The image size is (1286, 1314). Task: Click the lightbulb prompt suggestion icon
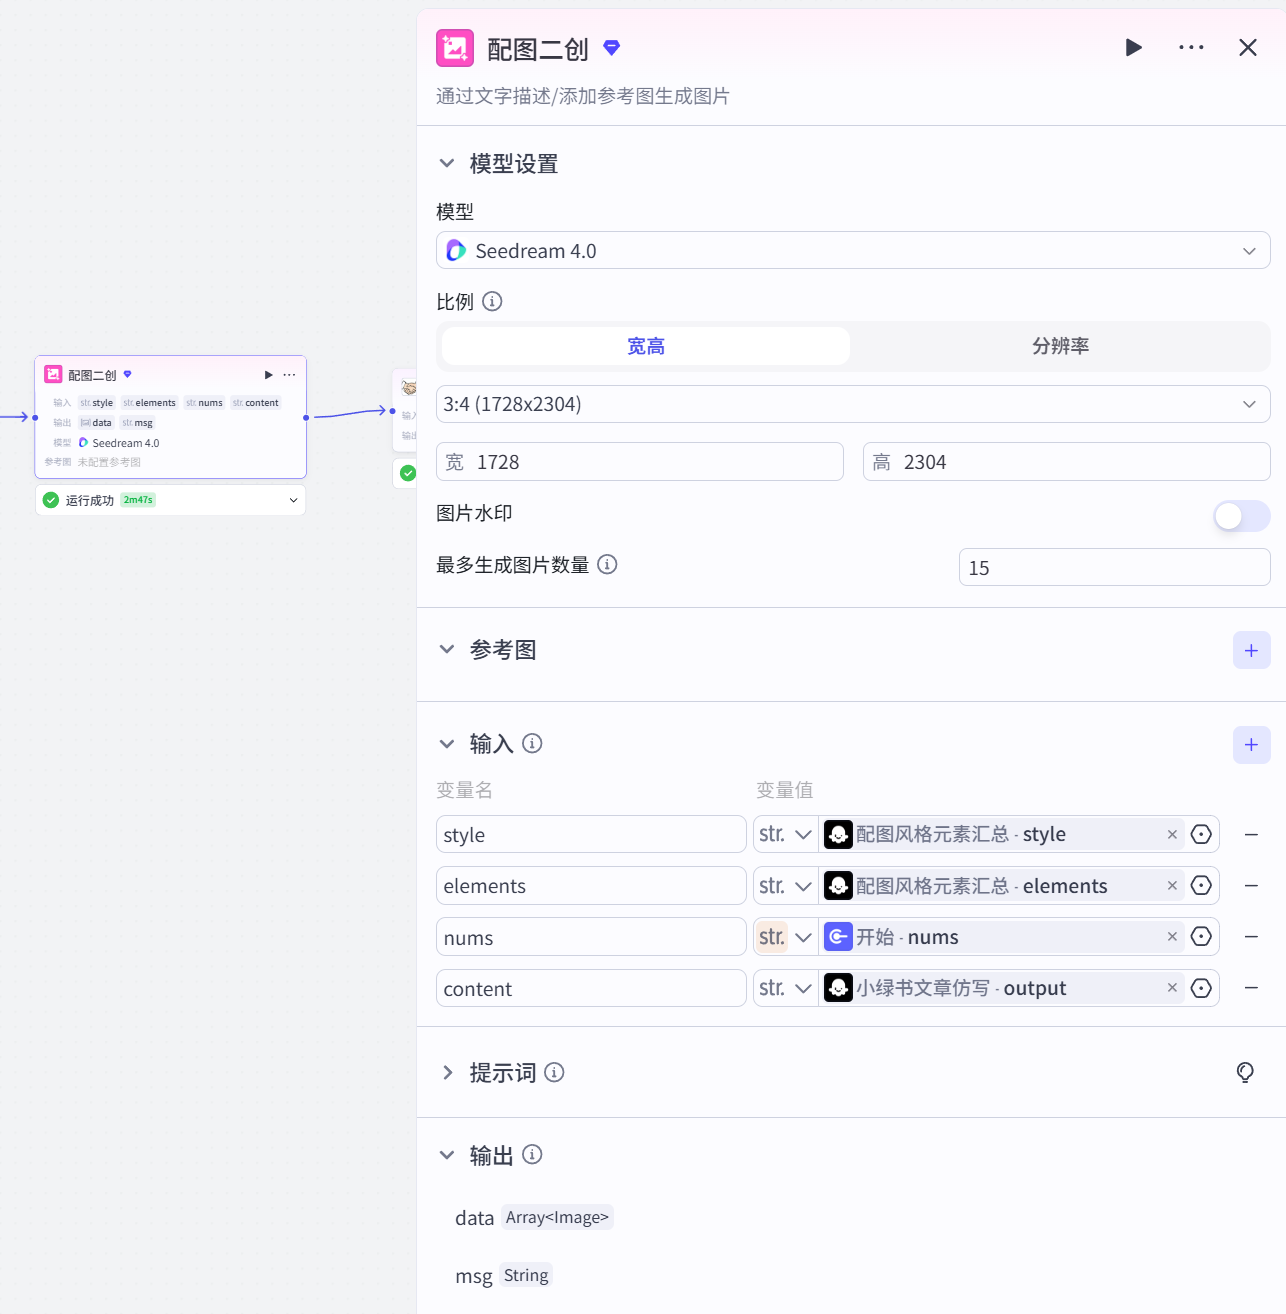(1245, 1072)
